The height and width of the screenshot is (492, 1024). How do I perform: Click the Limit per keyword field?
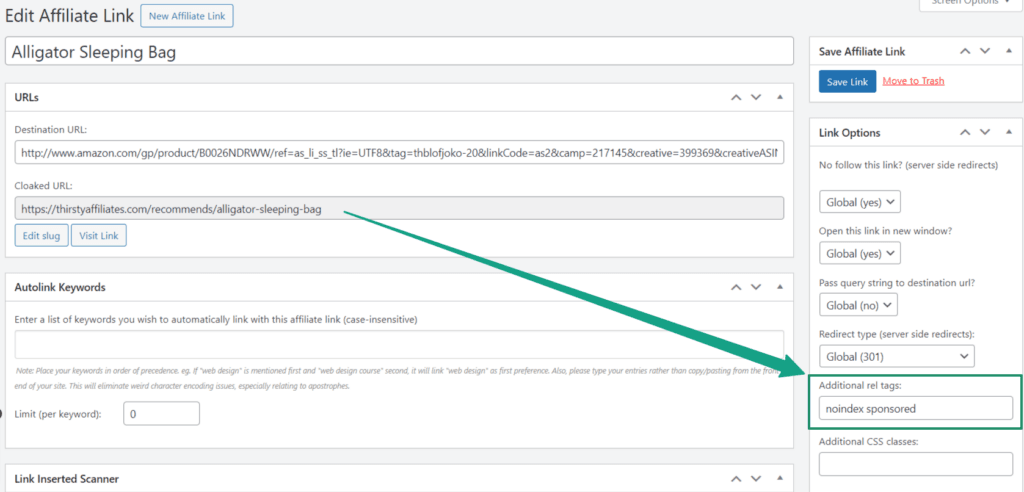[x=161, y=414]
